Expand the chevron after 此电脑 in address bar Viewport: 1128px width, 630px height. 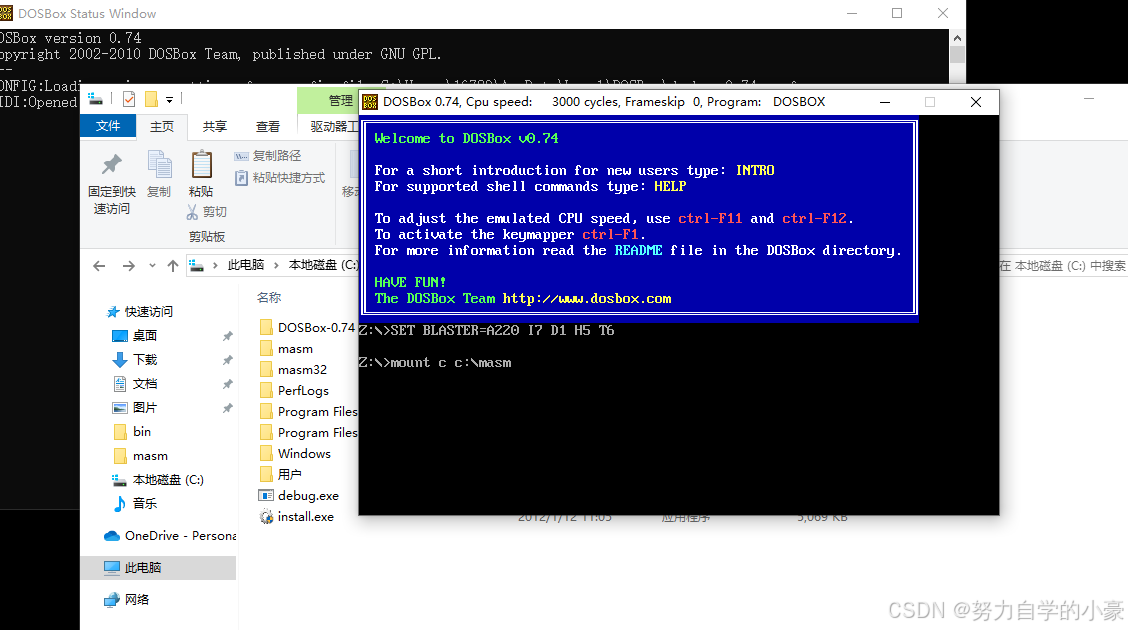(x=276, y=266)
